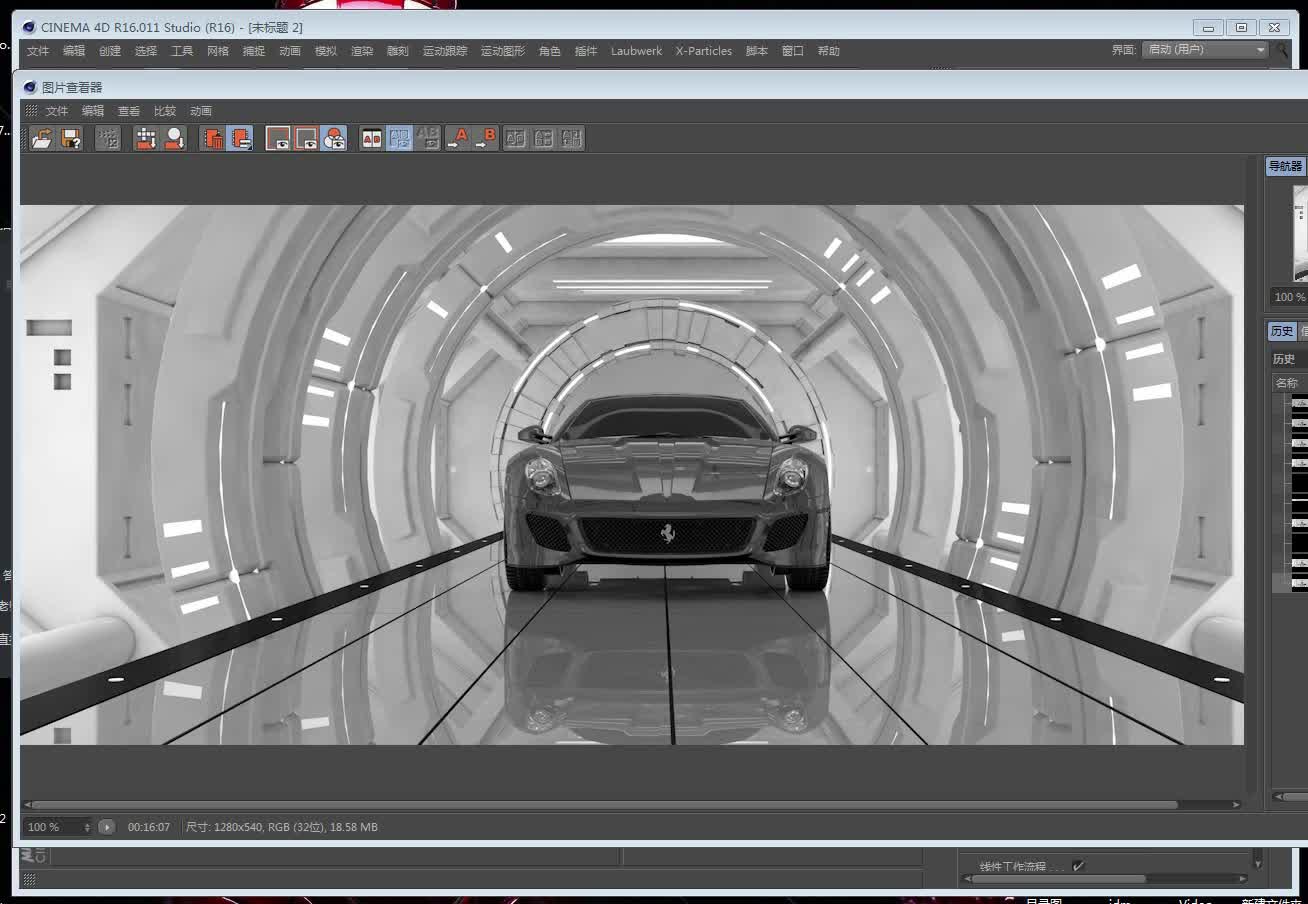Image resolution: width=1308 pixels, height=904 pixels.
Task: Click the sphere-with-arrow render icon
Action: [x=175, y=139]
